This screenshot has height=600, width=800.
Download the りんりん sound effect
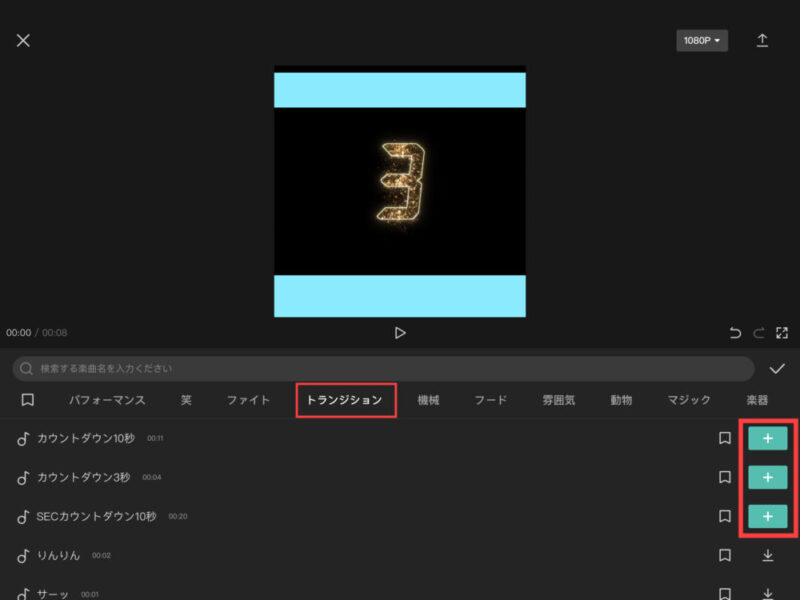[x=768, y=556]
